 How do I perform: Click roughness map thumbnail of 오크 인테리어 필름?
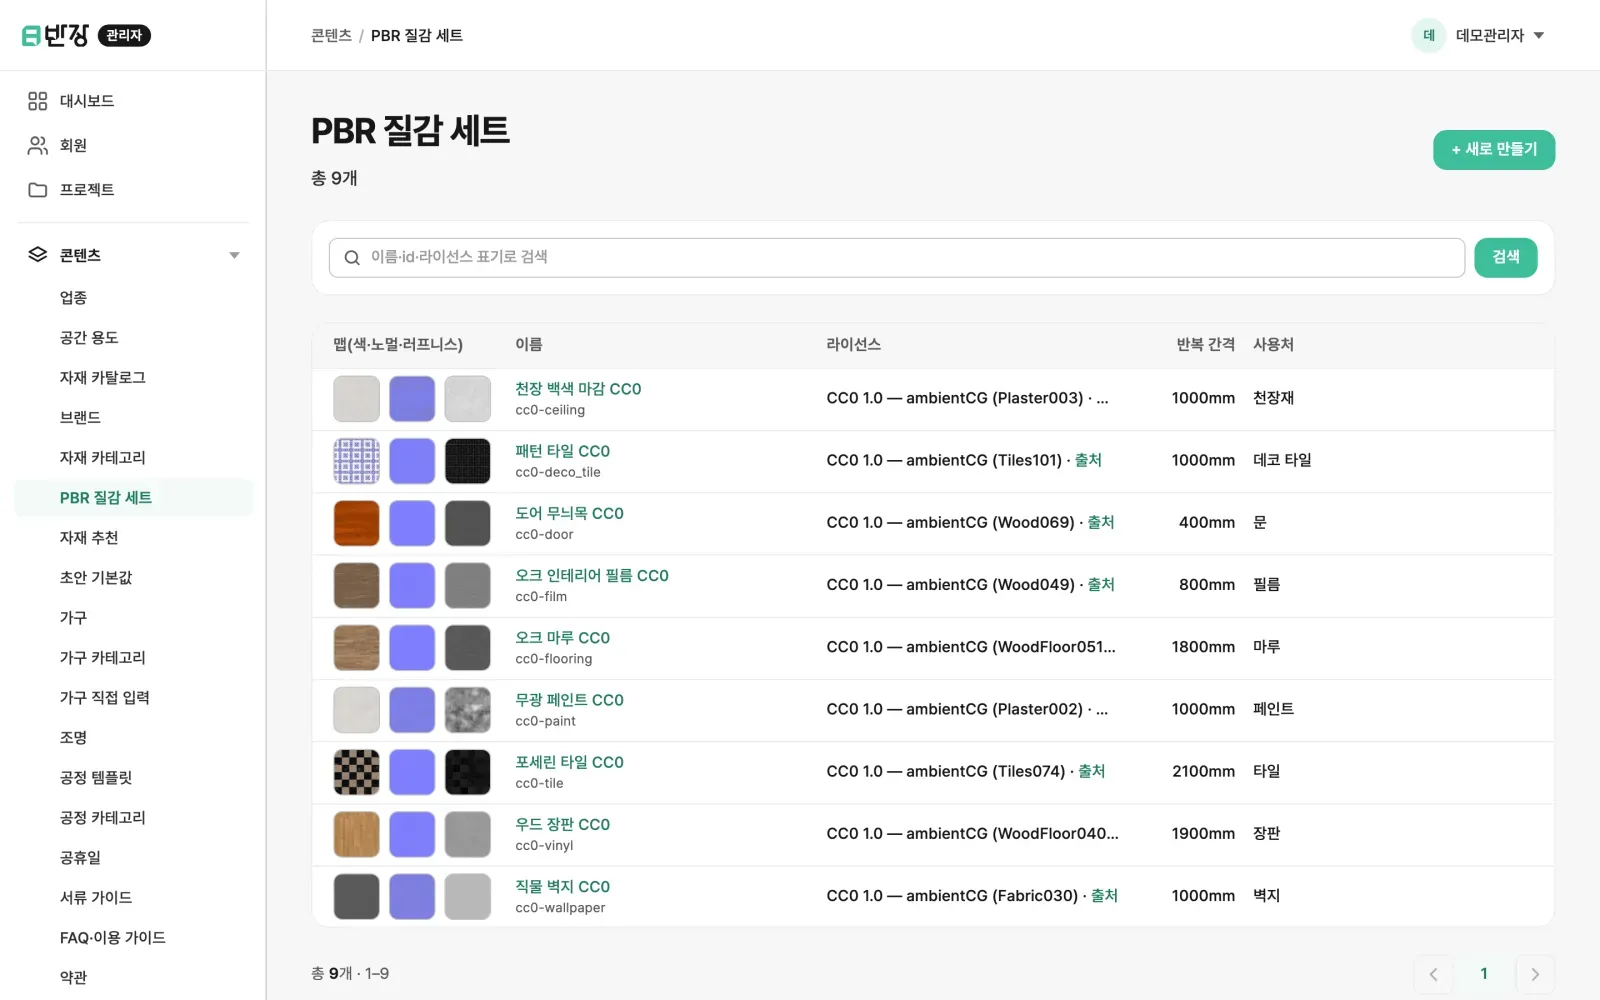click(467, 585)
